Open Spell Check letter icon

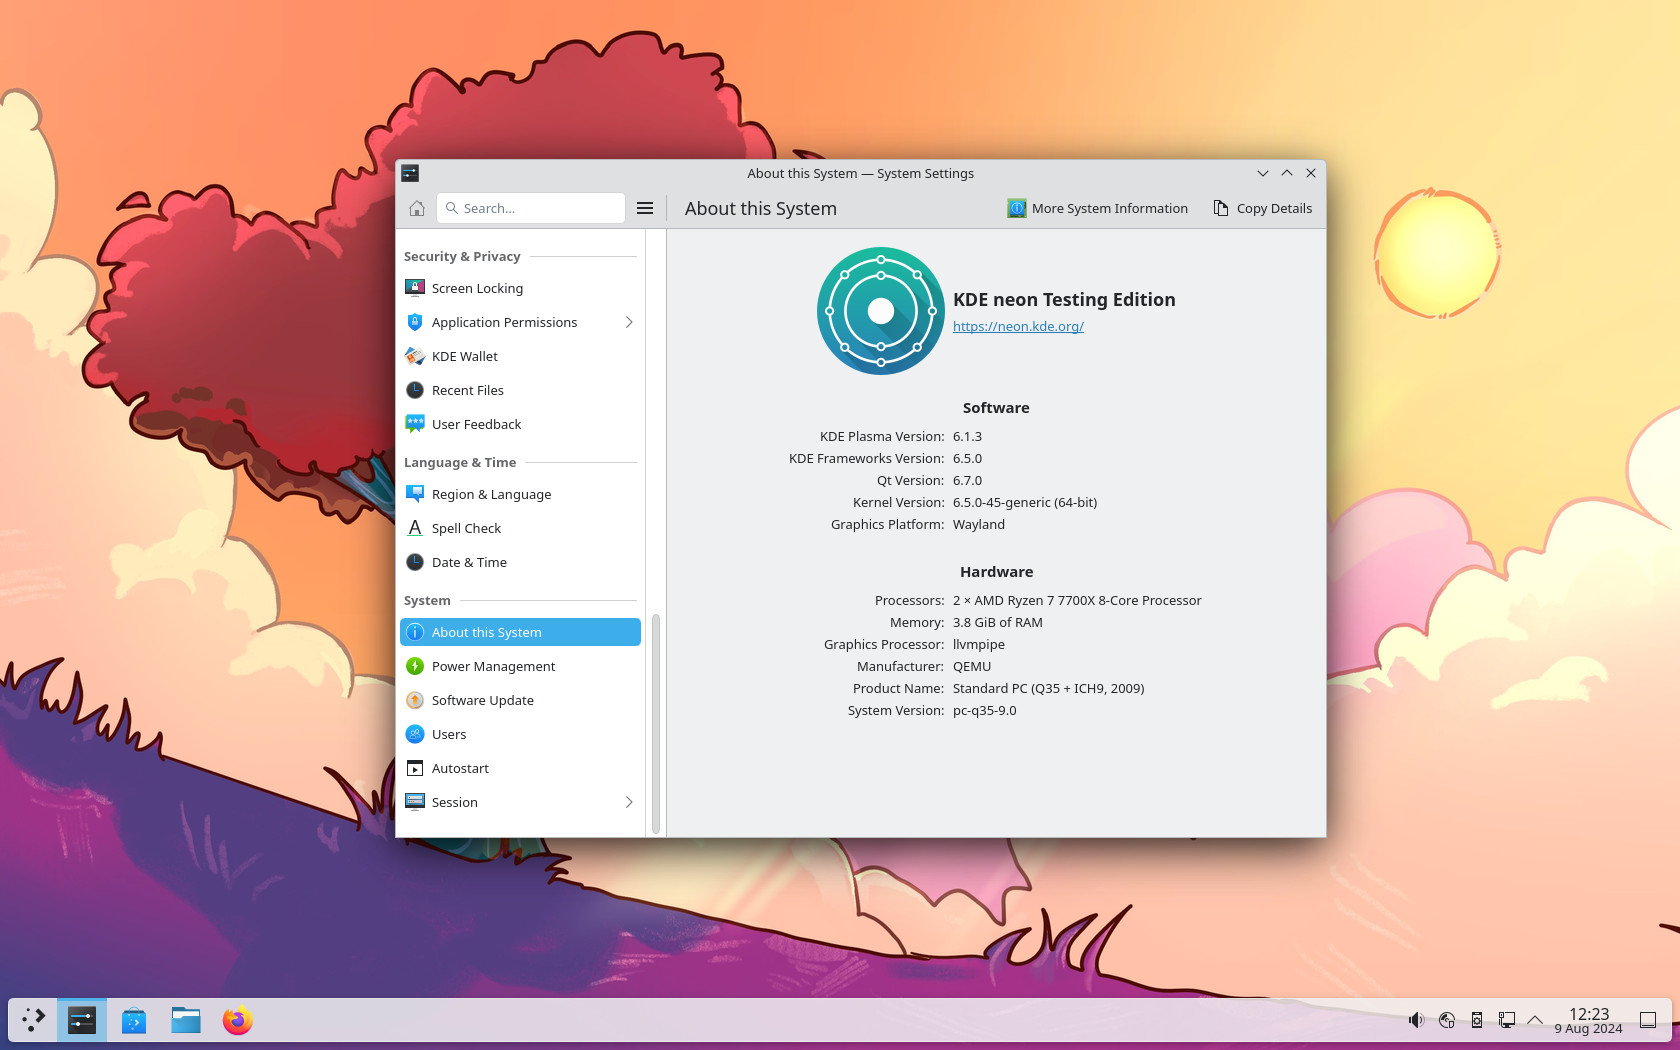click(415, 528)
